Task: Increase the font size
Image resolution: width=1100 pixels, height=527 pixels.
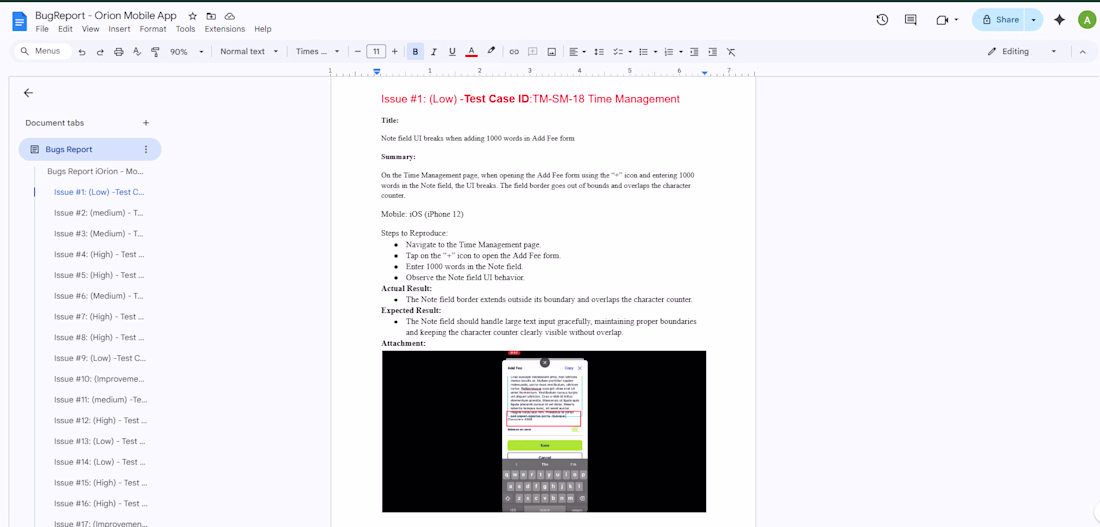Action: point(395,51)
